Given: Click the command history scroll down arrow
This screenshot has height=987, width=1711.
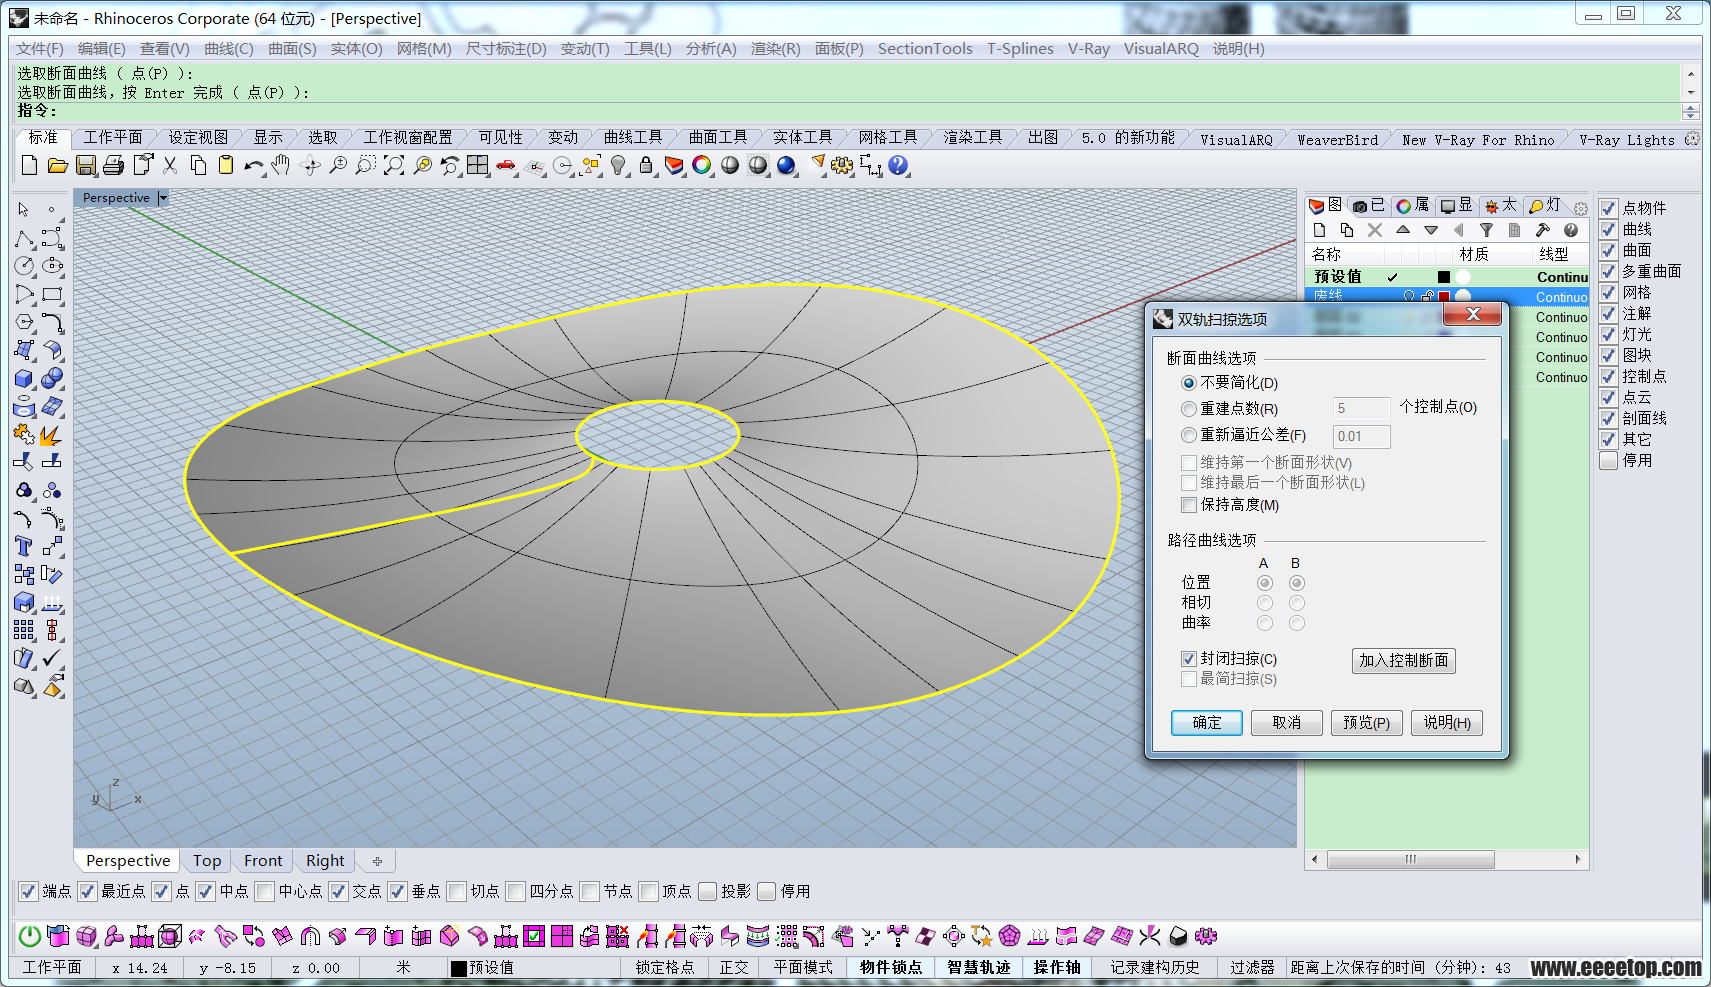Looking at the screenshot, I should (1691, 92).
